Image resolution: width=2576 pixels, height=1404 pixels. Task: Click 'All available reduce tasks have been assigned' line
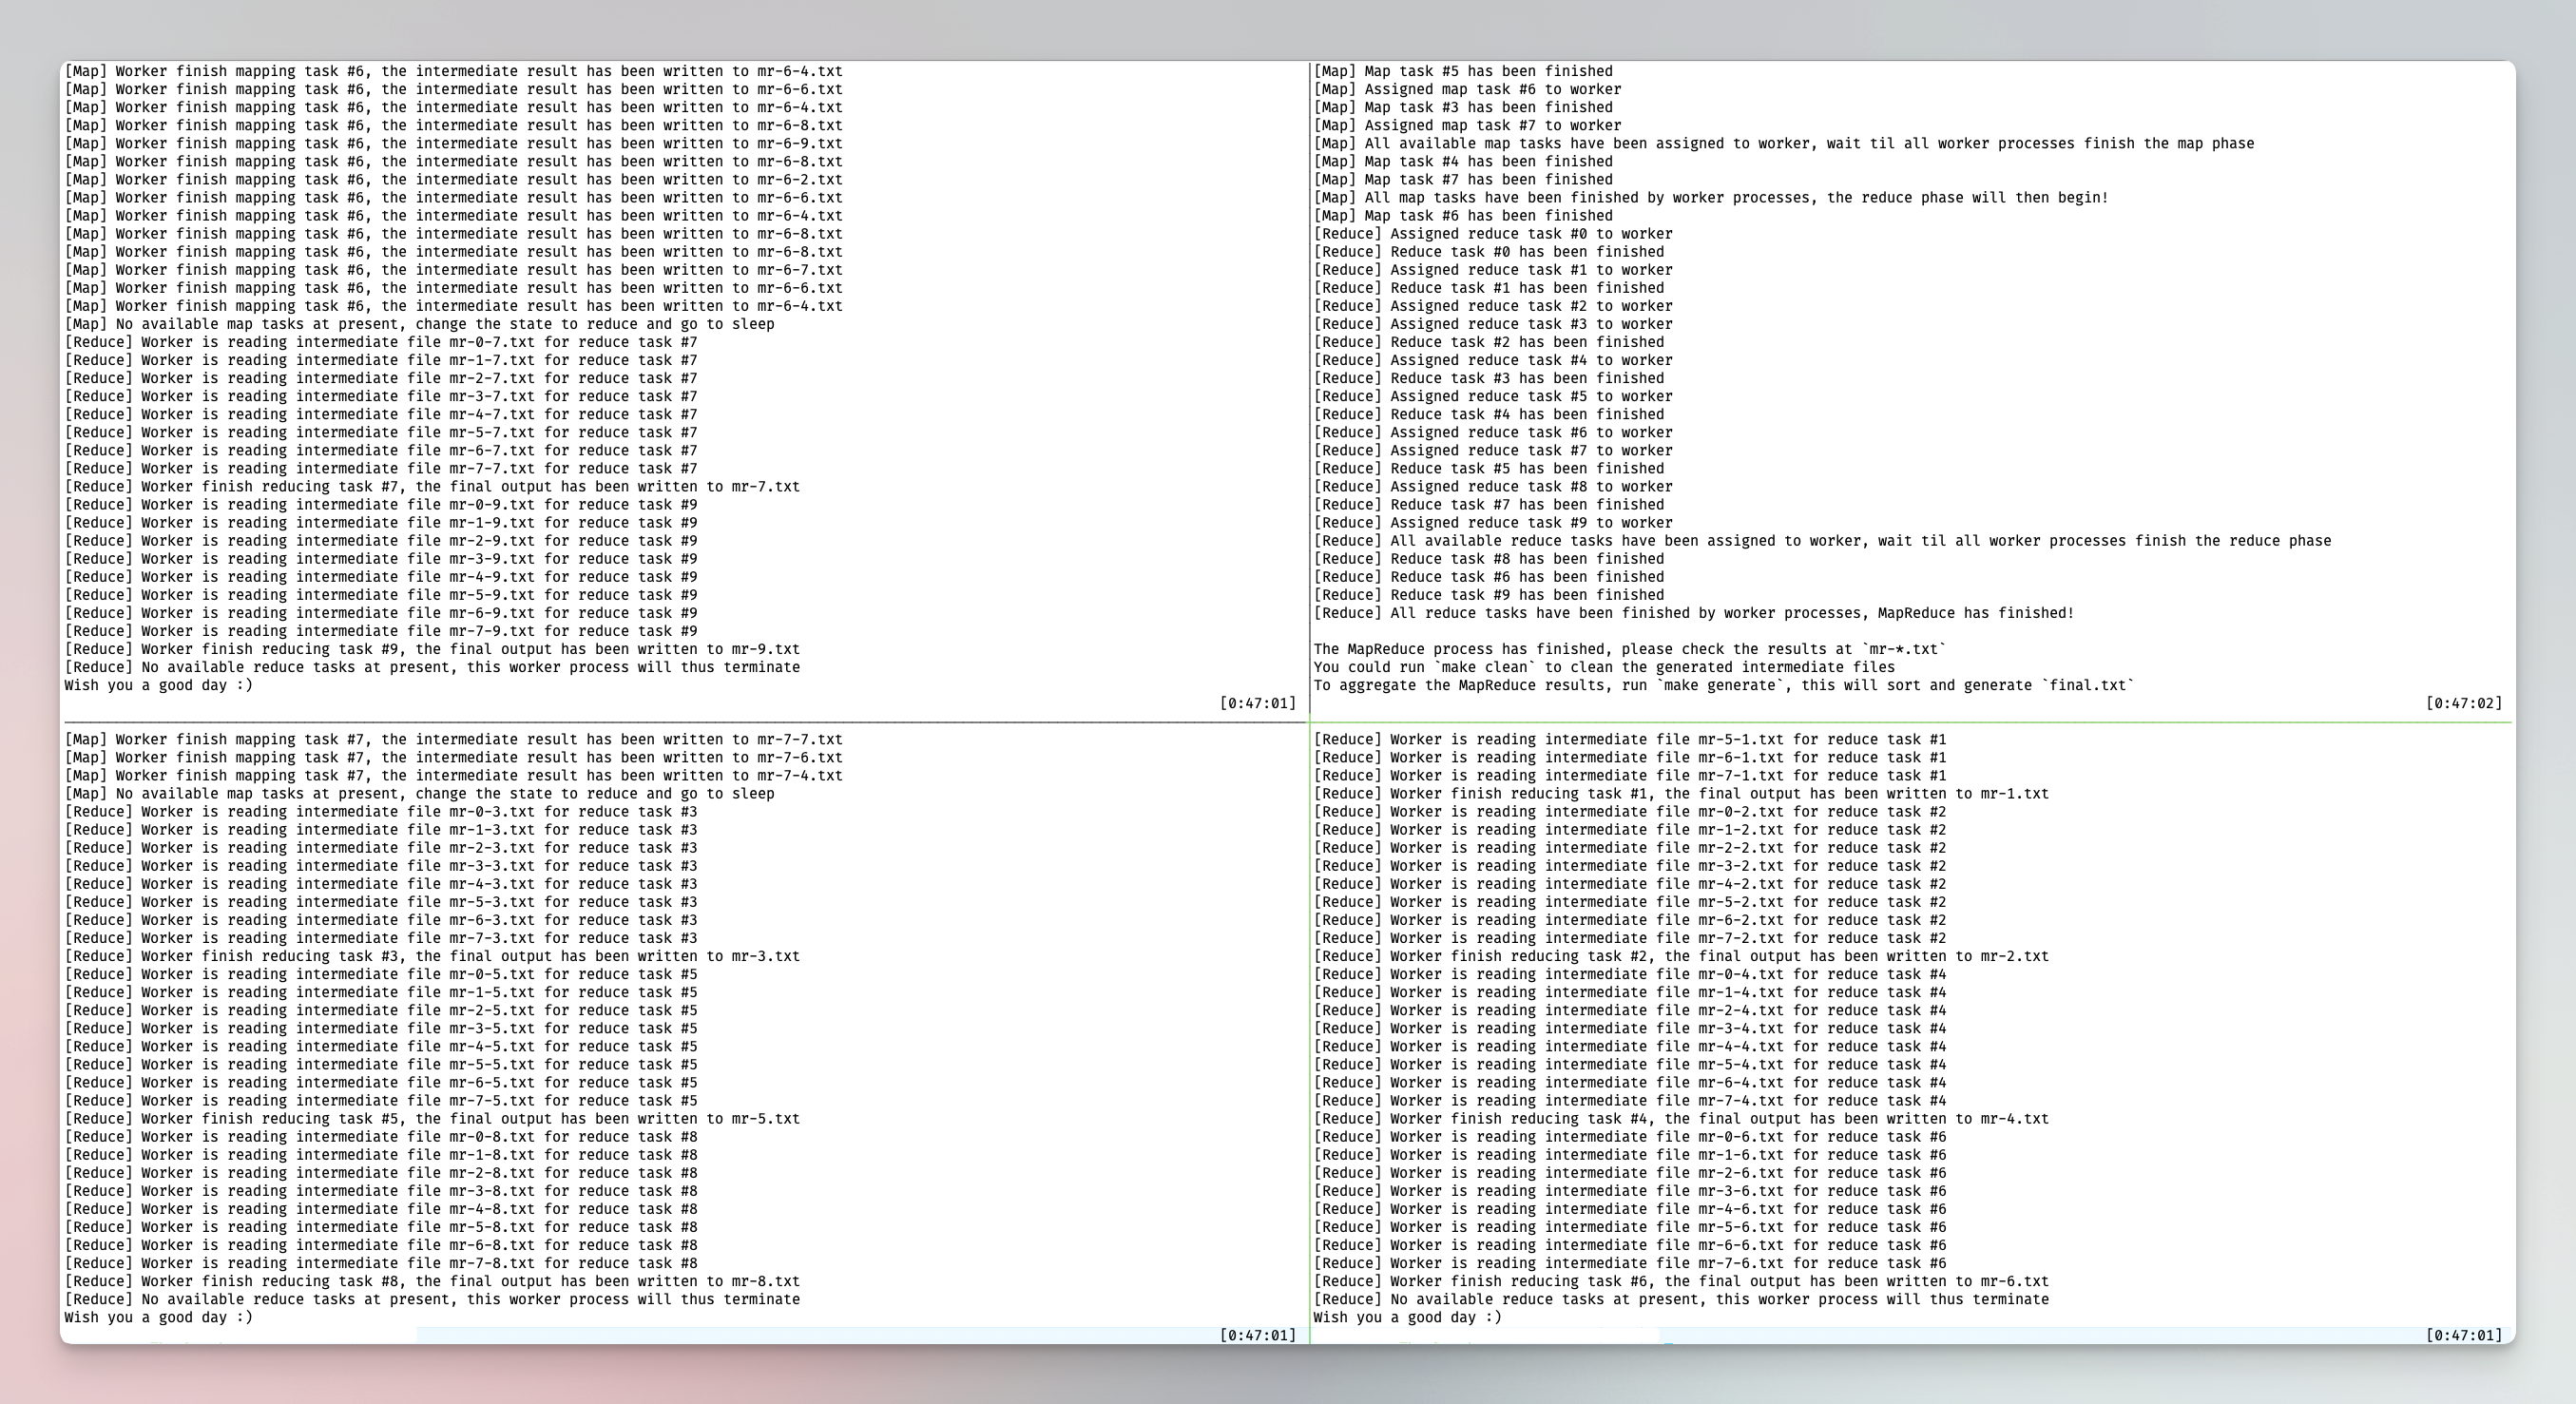click(1822, 540)
